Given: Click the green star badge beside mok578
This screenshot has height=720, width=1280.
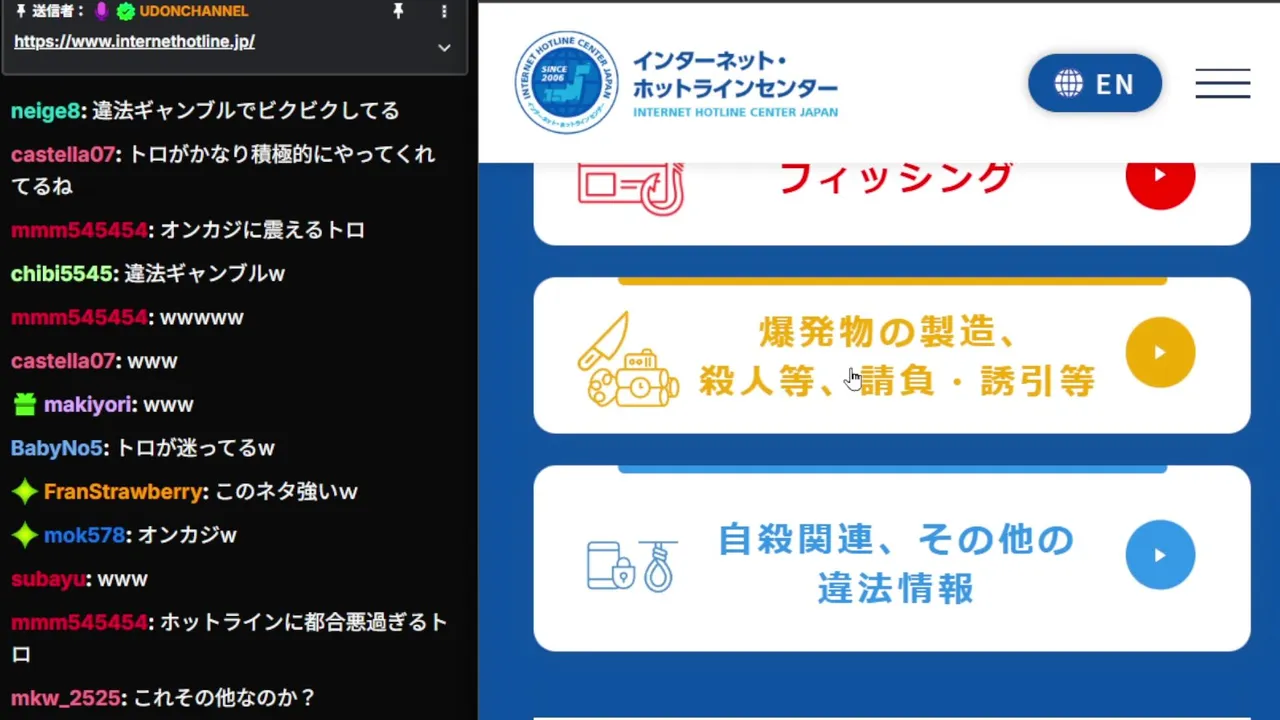Looking at the screenshot, I should (25, 536).
